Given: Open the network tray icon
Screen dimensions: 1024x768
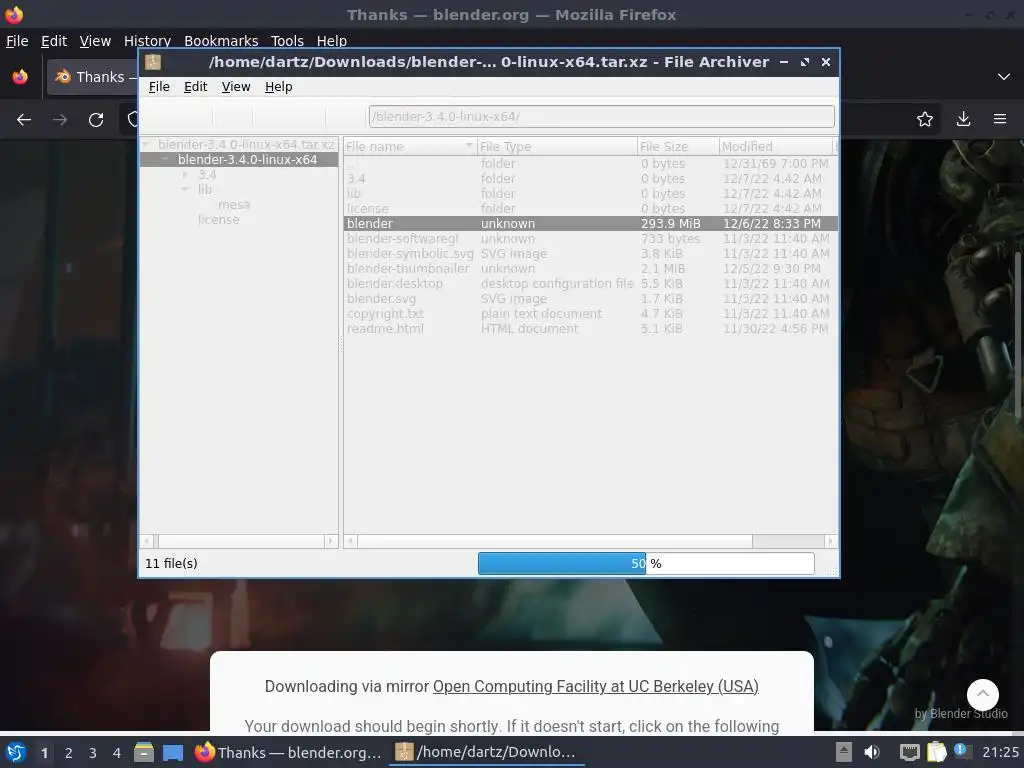Looking at the screenshot, I should click(x=909, y=752).
